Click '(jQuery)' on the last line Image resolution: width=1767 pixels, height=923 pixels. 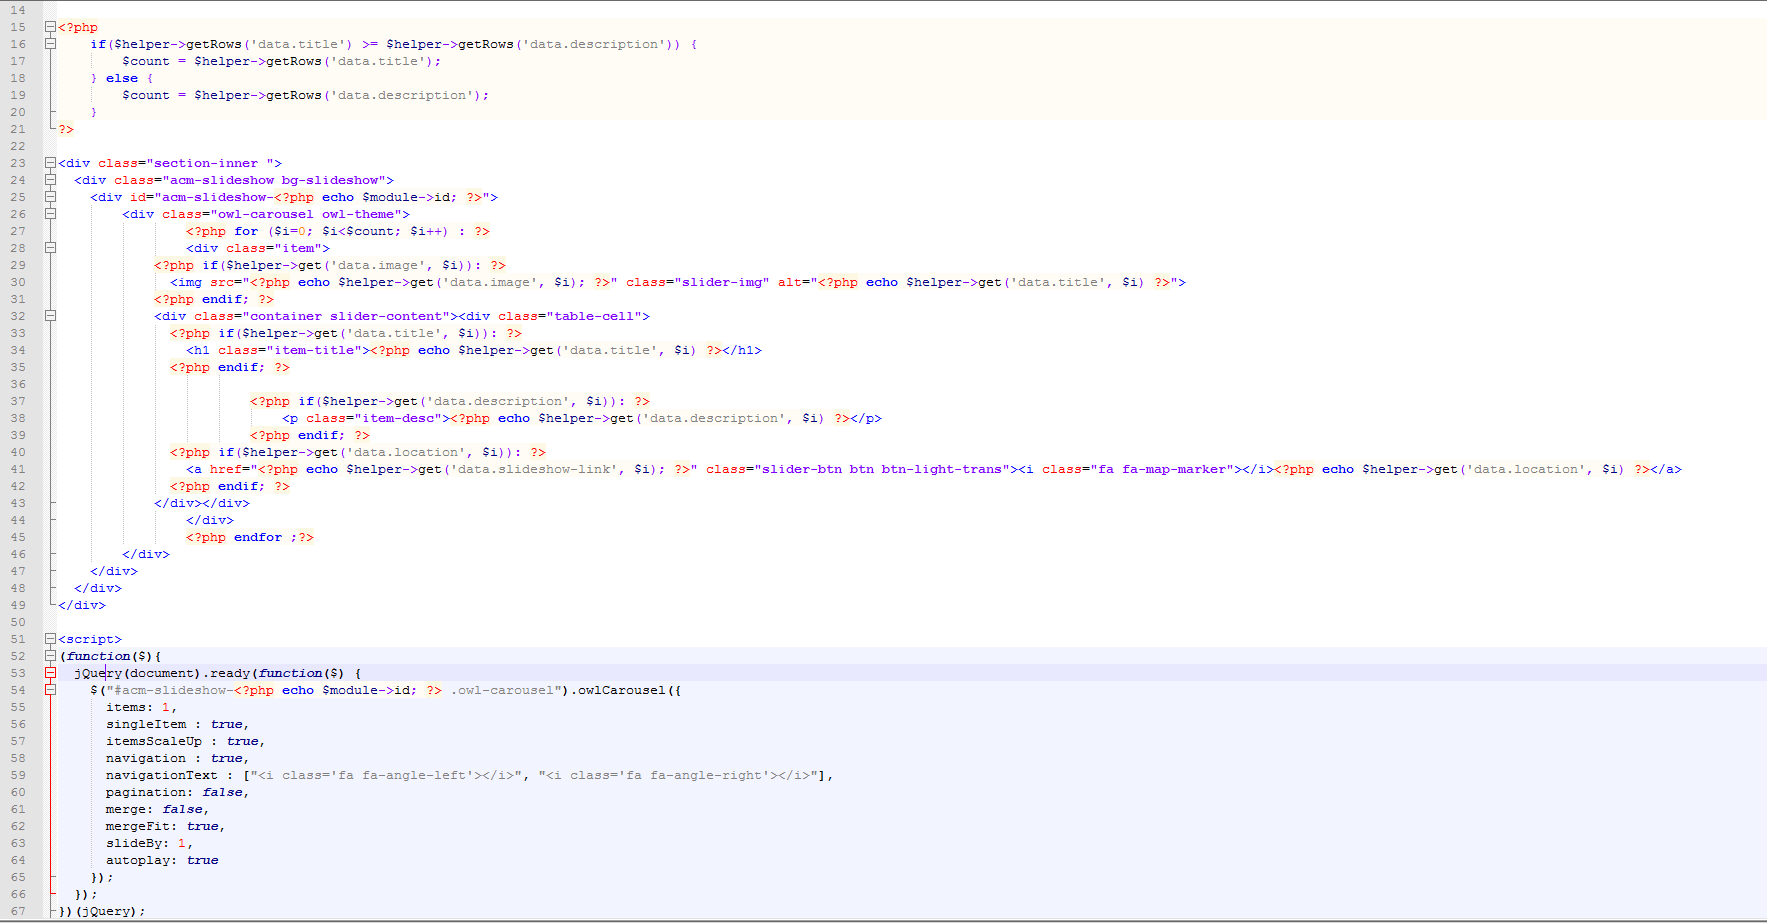[x=106, y=911]
